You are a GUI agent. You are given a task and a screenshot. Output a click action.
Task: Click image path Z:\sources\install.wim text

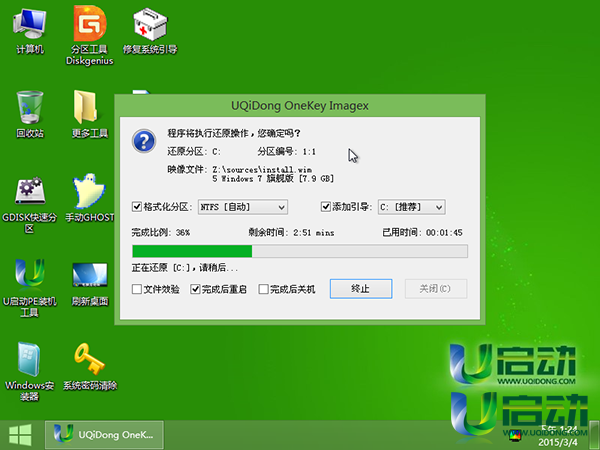(x=262, y=170)
